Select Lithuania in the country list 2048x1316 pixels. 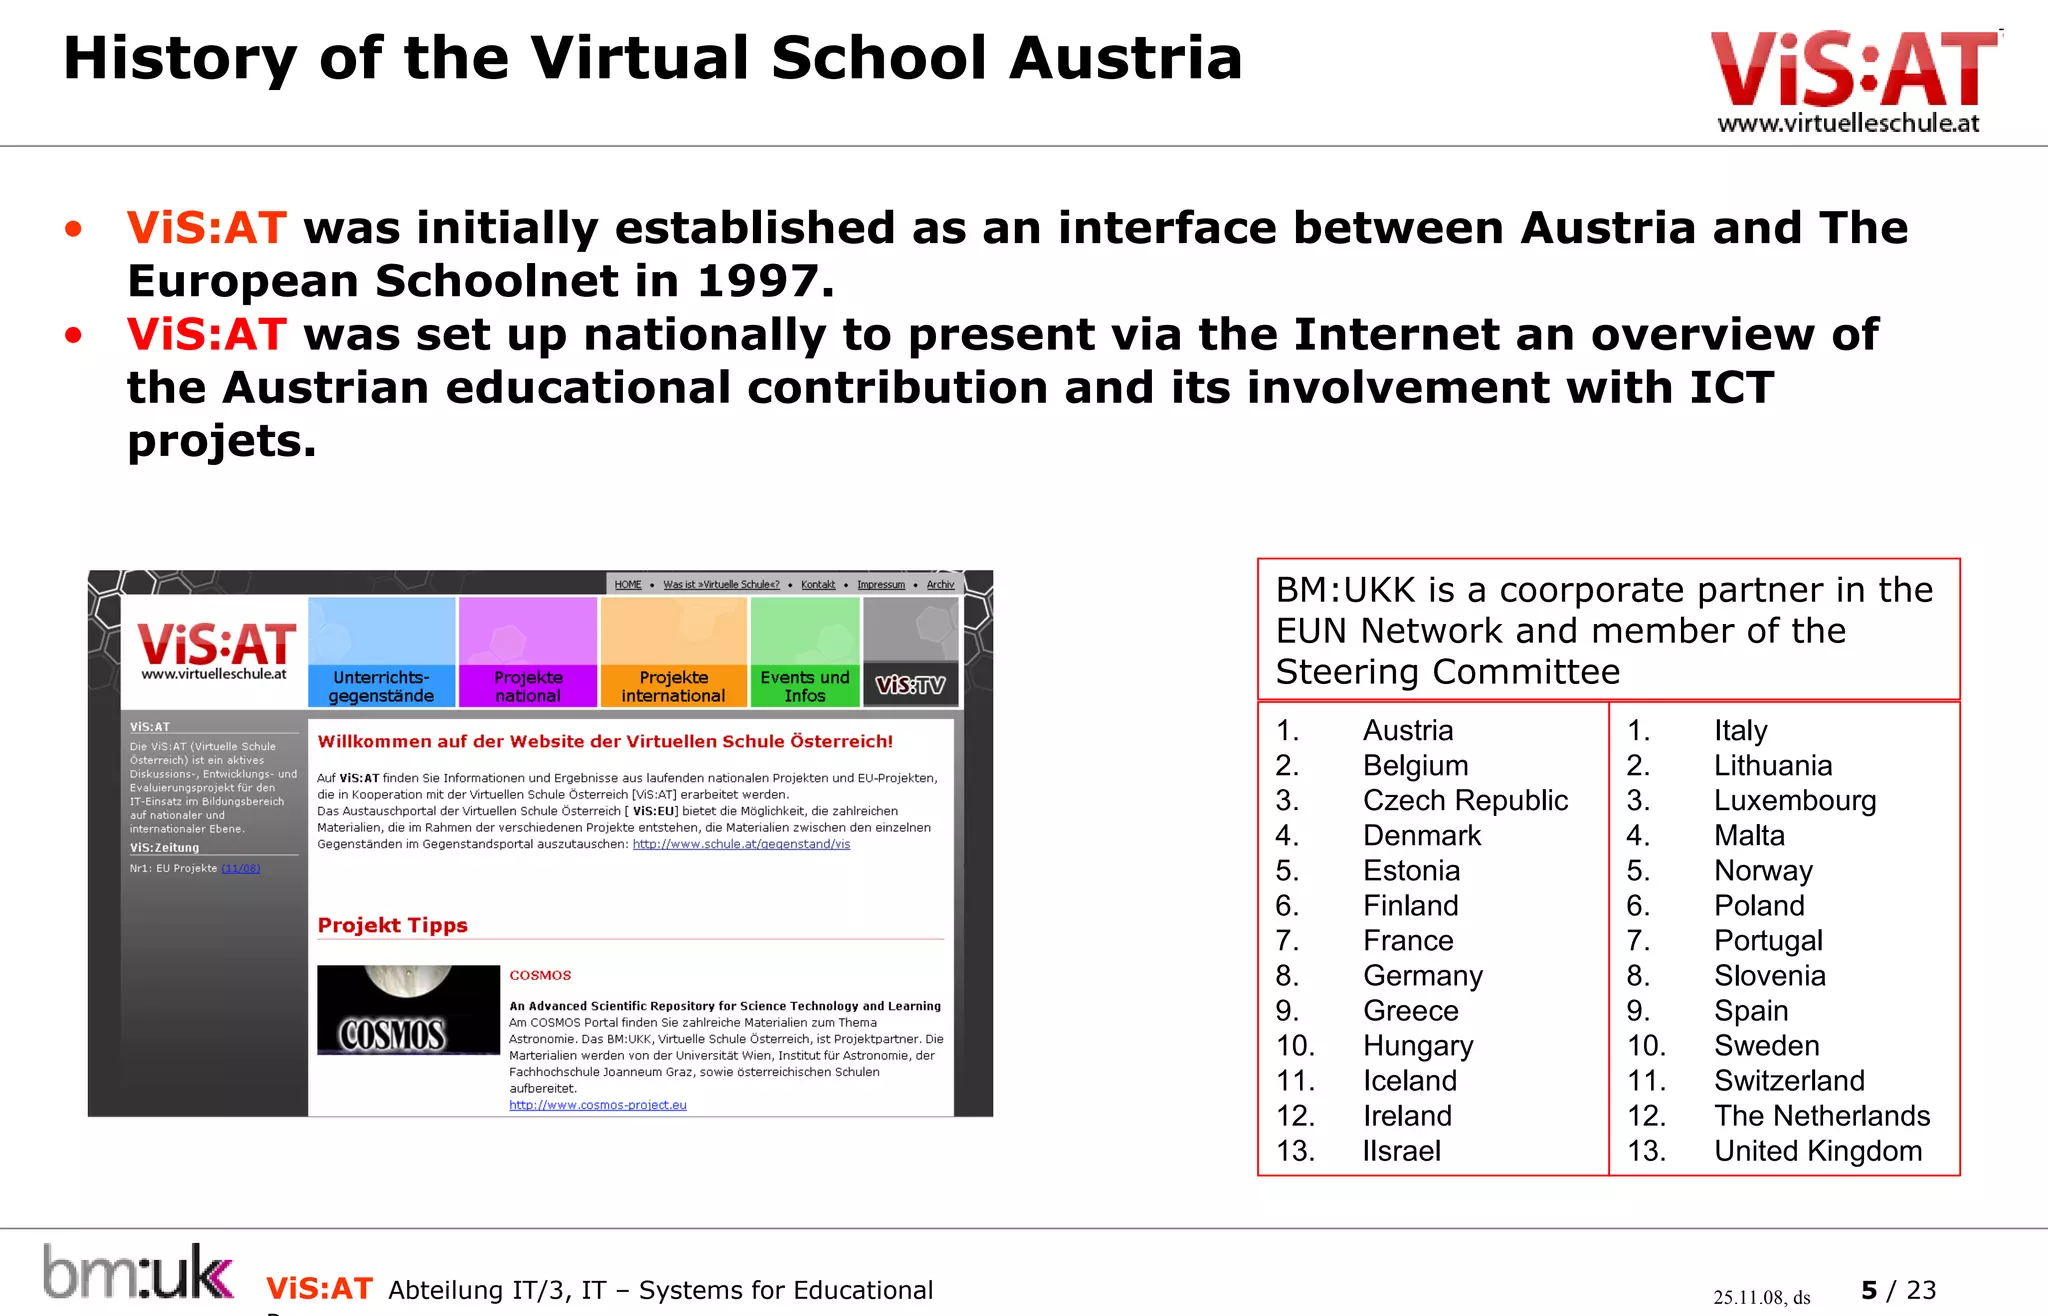point(1773,765)
